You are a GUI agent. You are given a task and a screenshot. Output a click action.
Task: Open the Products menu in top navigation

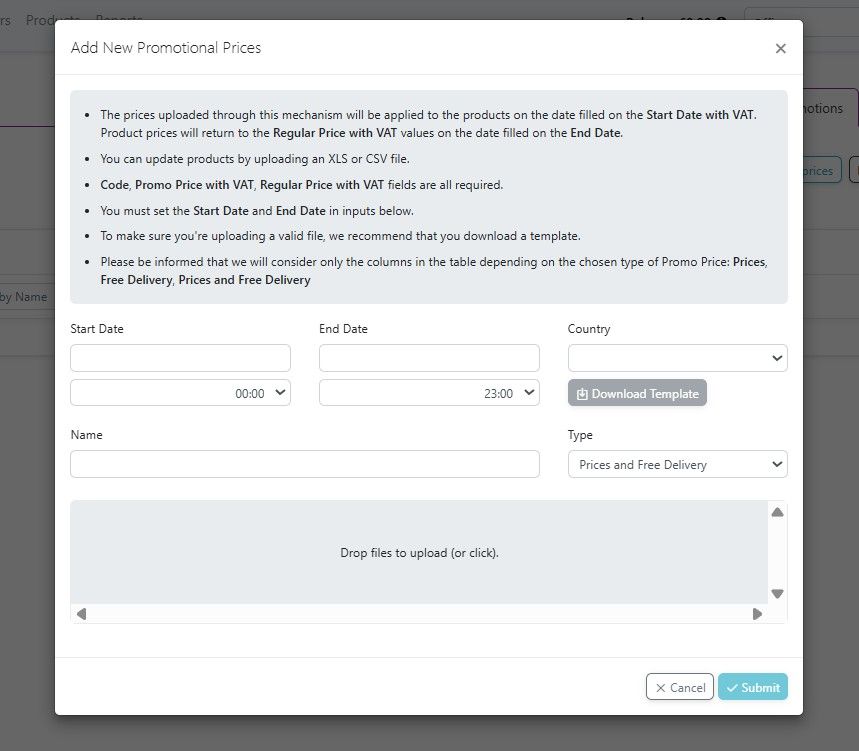(53, 20)
